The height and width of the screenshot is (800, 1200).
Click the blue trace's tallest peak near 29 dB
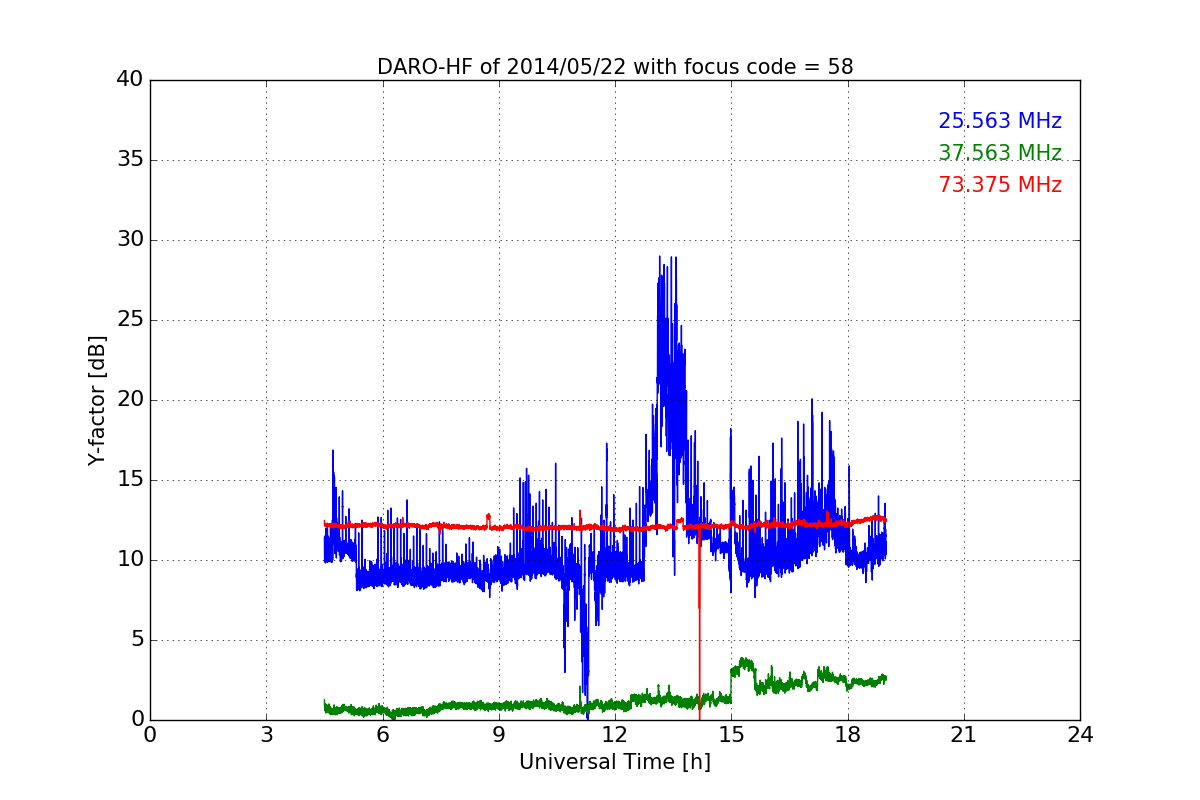point(660,258)
